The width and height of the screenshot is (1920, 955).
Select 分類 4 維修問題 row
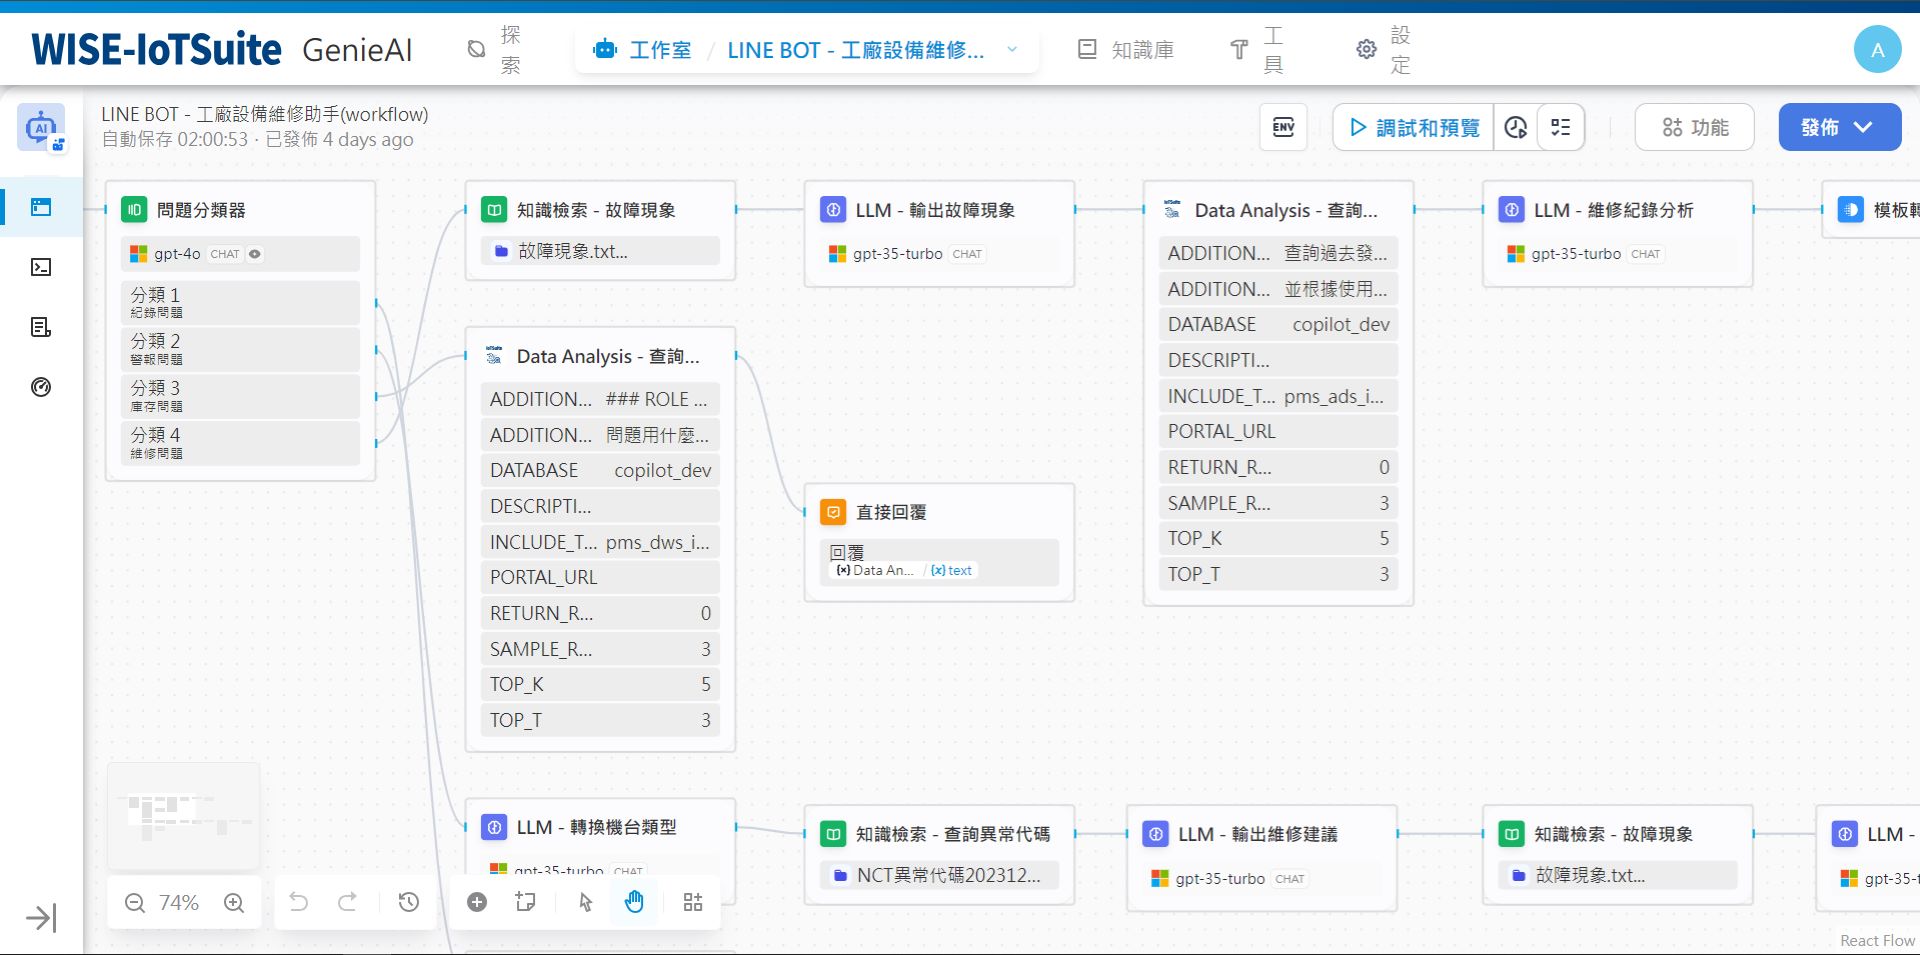(240, 443)
